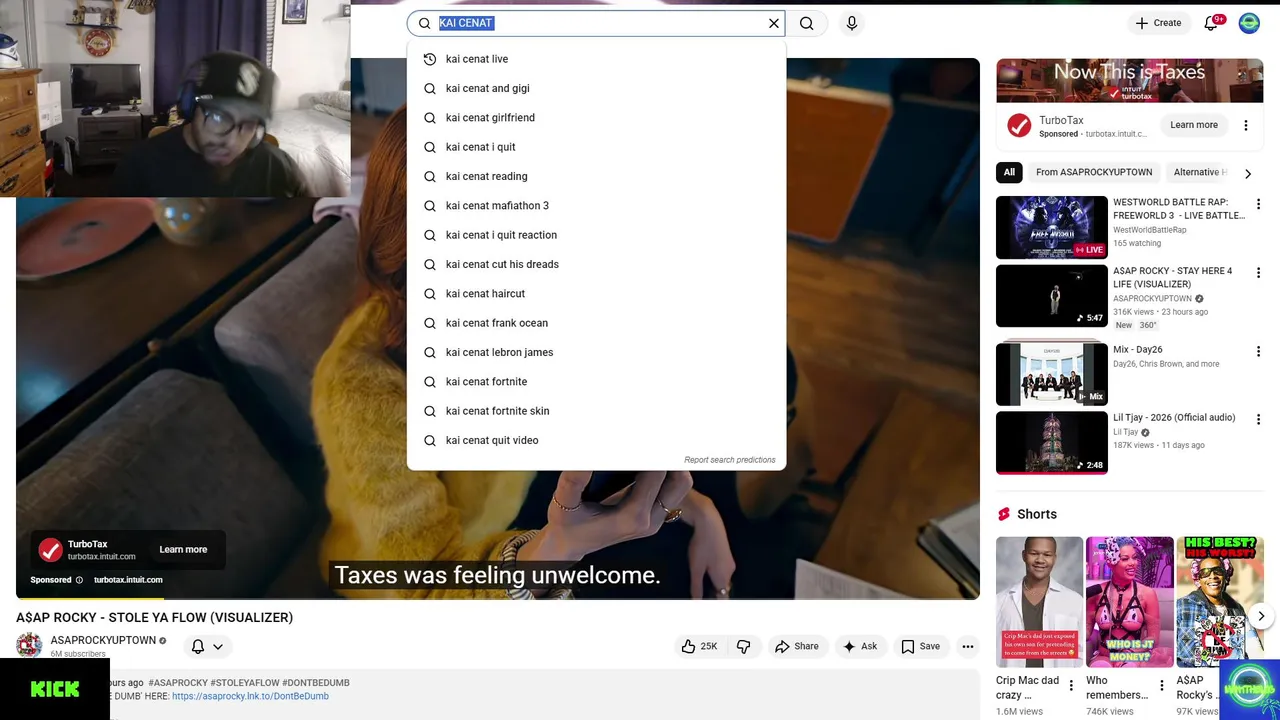Choose 'kai cenat cut his dreads' suggestion
Screen dimensions: 1280x720
596,264
